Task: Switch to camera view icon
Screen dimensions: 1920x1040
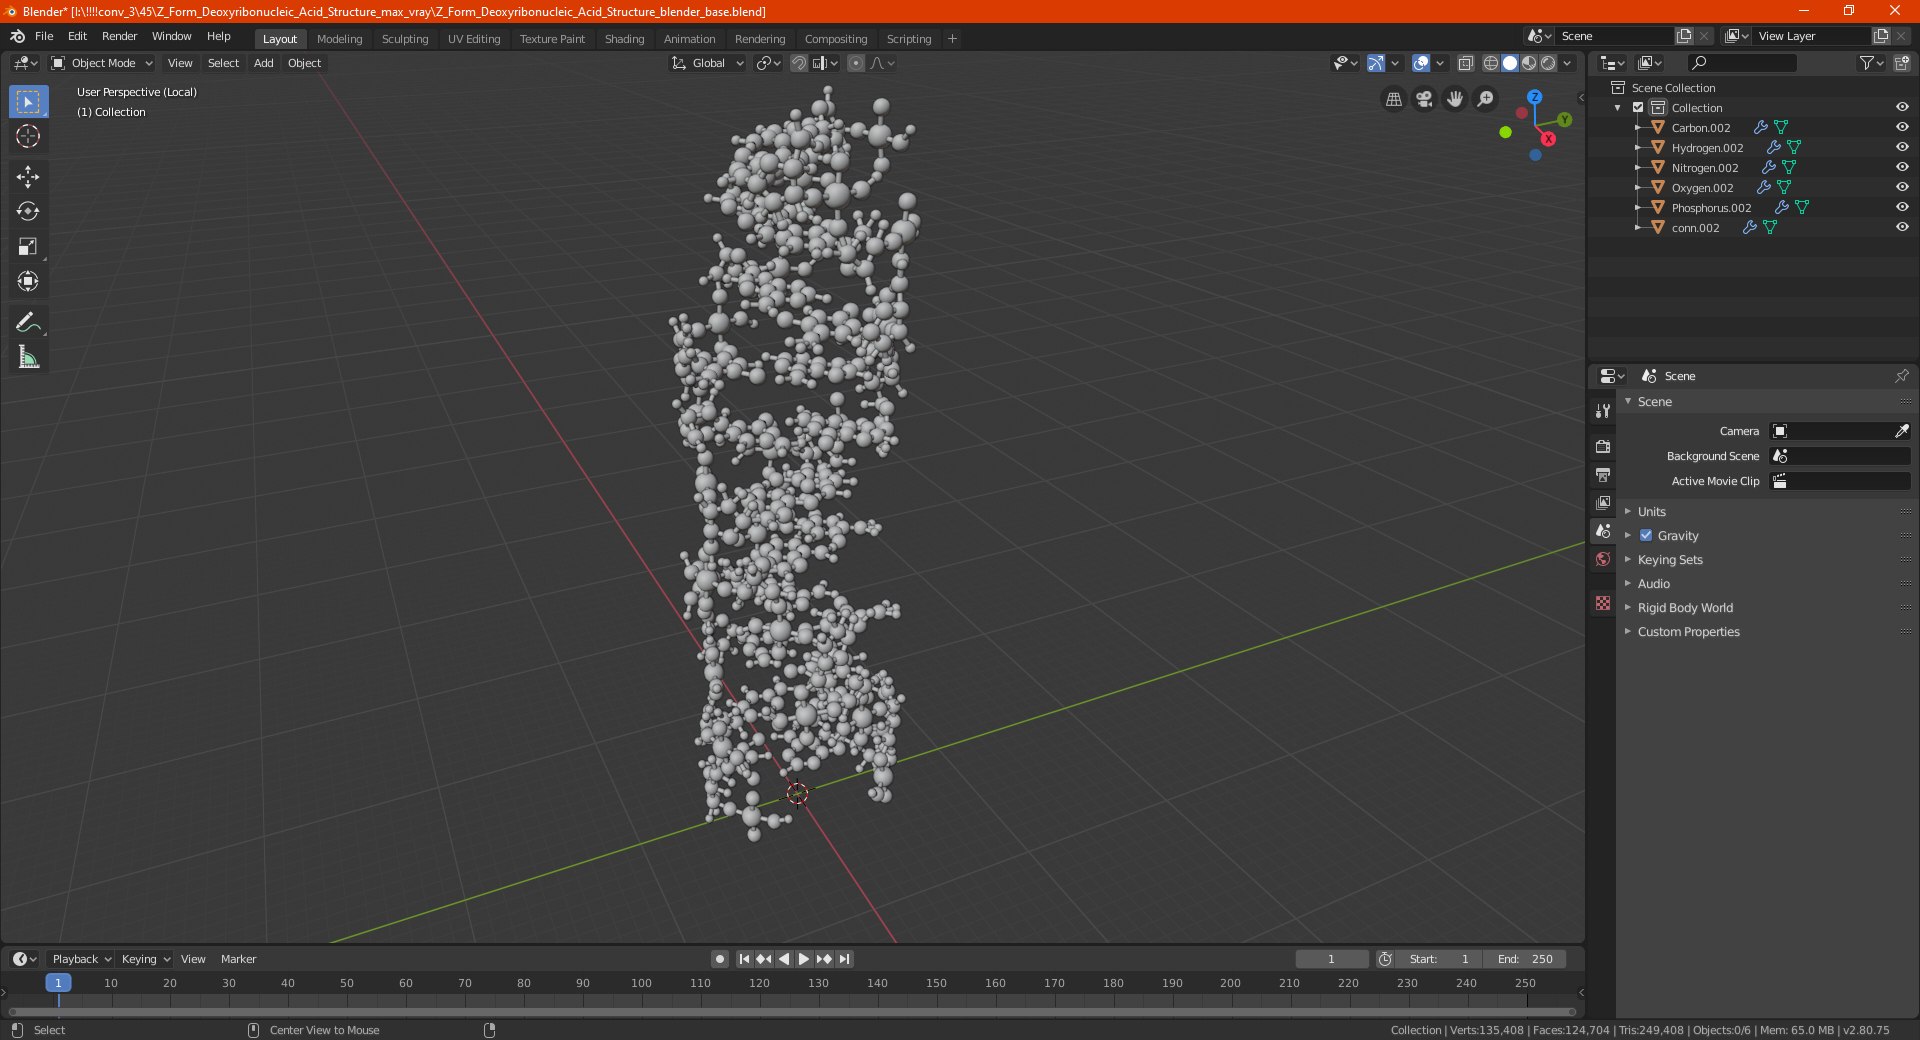Action: pos(1424,99)
